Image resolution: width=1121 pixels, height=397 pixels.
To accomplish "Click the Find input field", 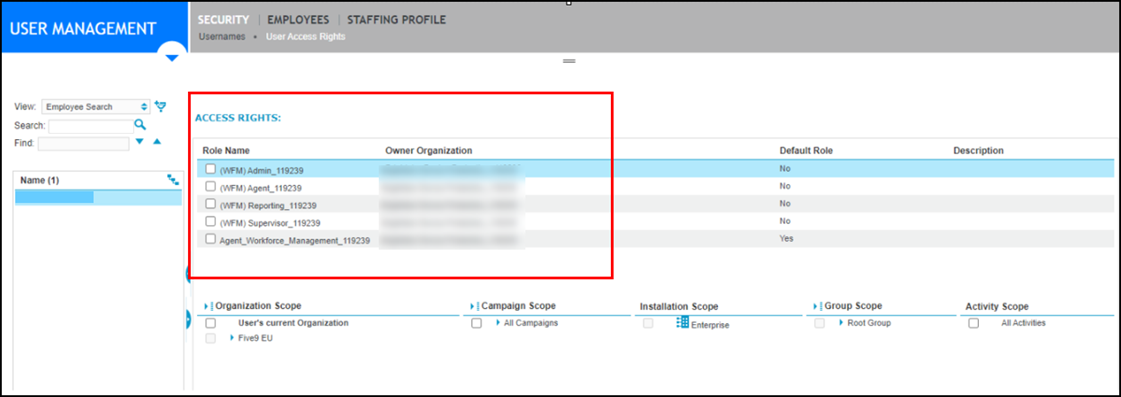I will [84, 144].
